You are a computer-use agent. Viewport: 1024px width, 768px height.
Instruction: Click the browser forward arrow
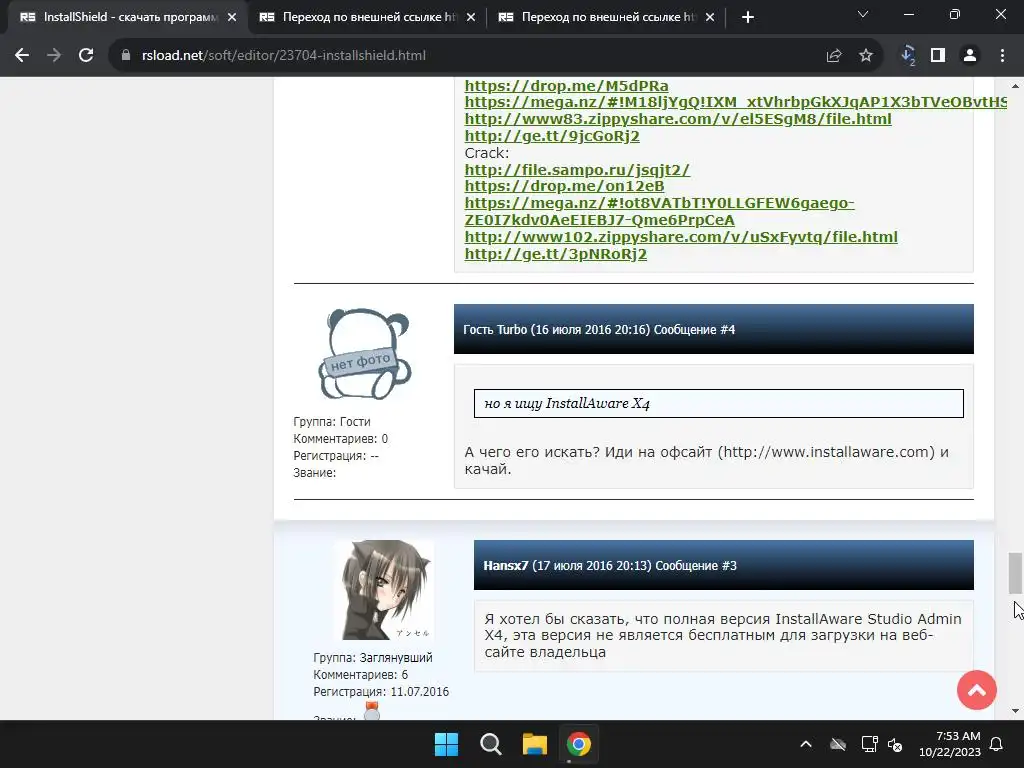tap(54, 56)
